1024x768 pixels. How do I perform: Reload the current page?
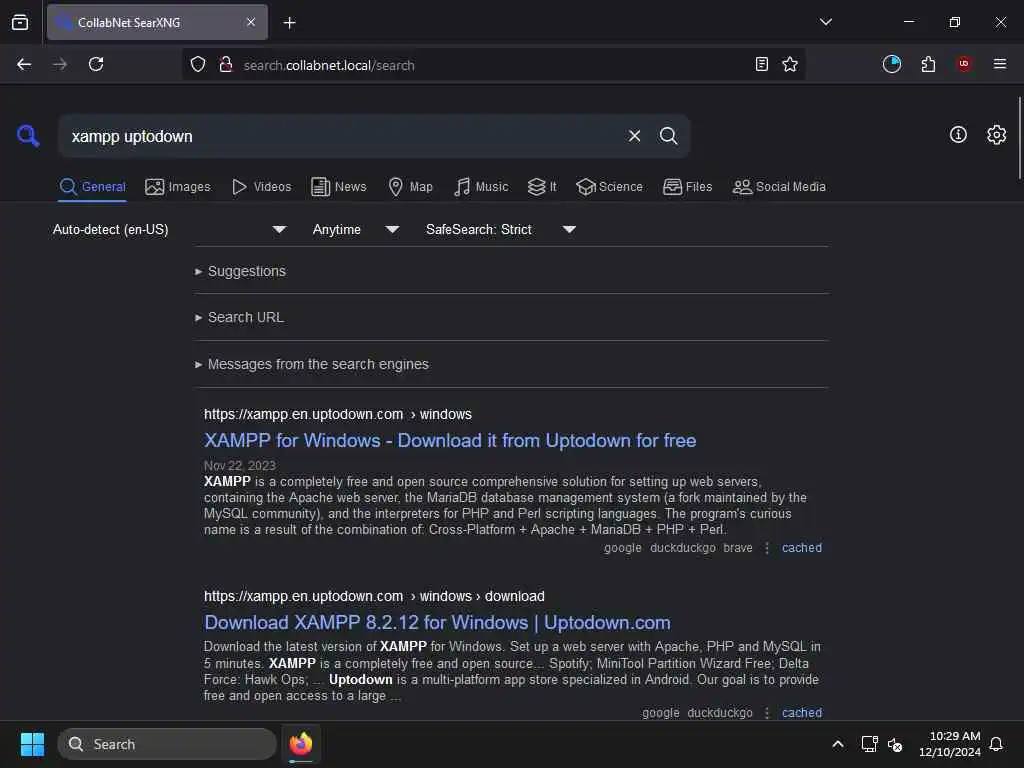point(96,65)
